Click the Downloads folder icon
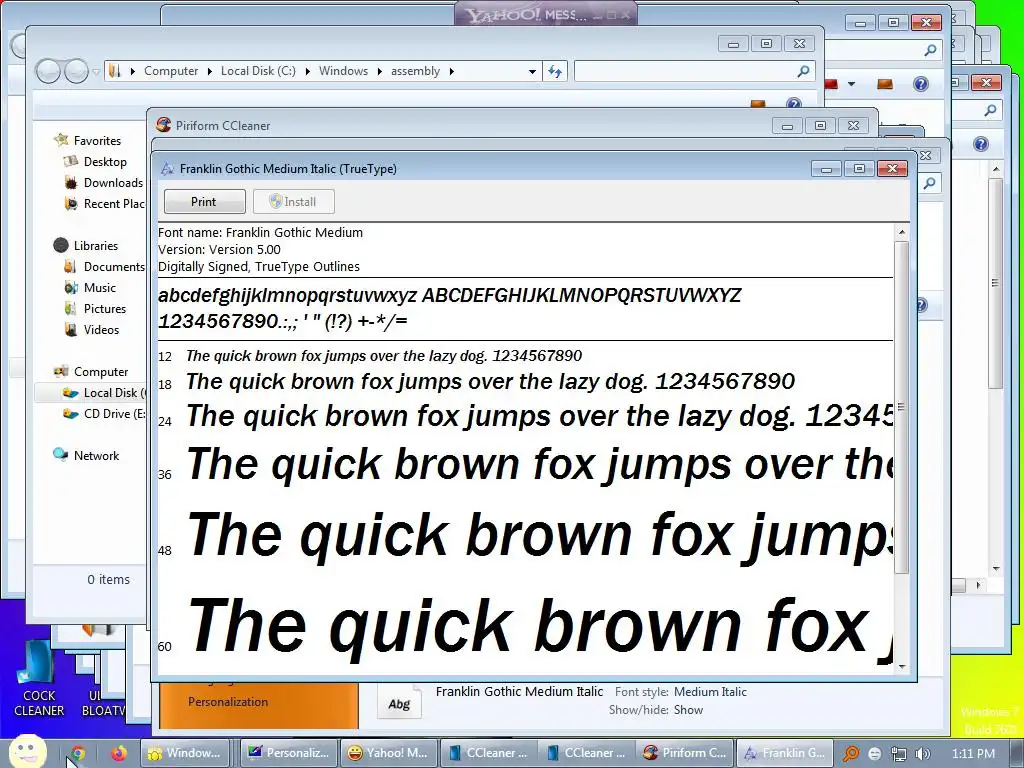The height and width of the screenshot is (768, 1024). (x=71, y=183)
